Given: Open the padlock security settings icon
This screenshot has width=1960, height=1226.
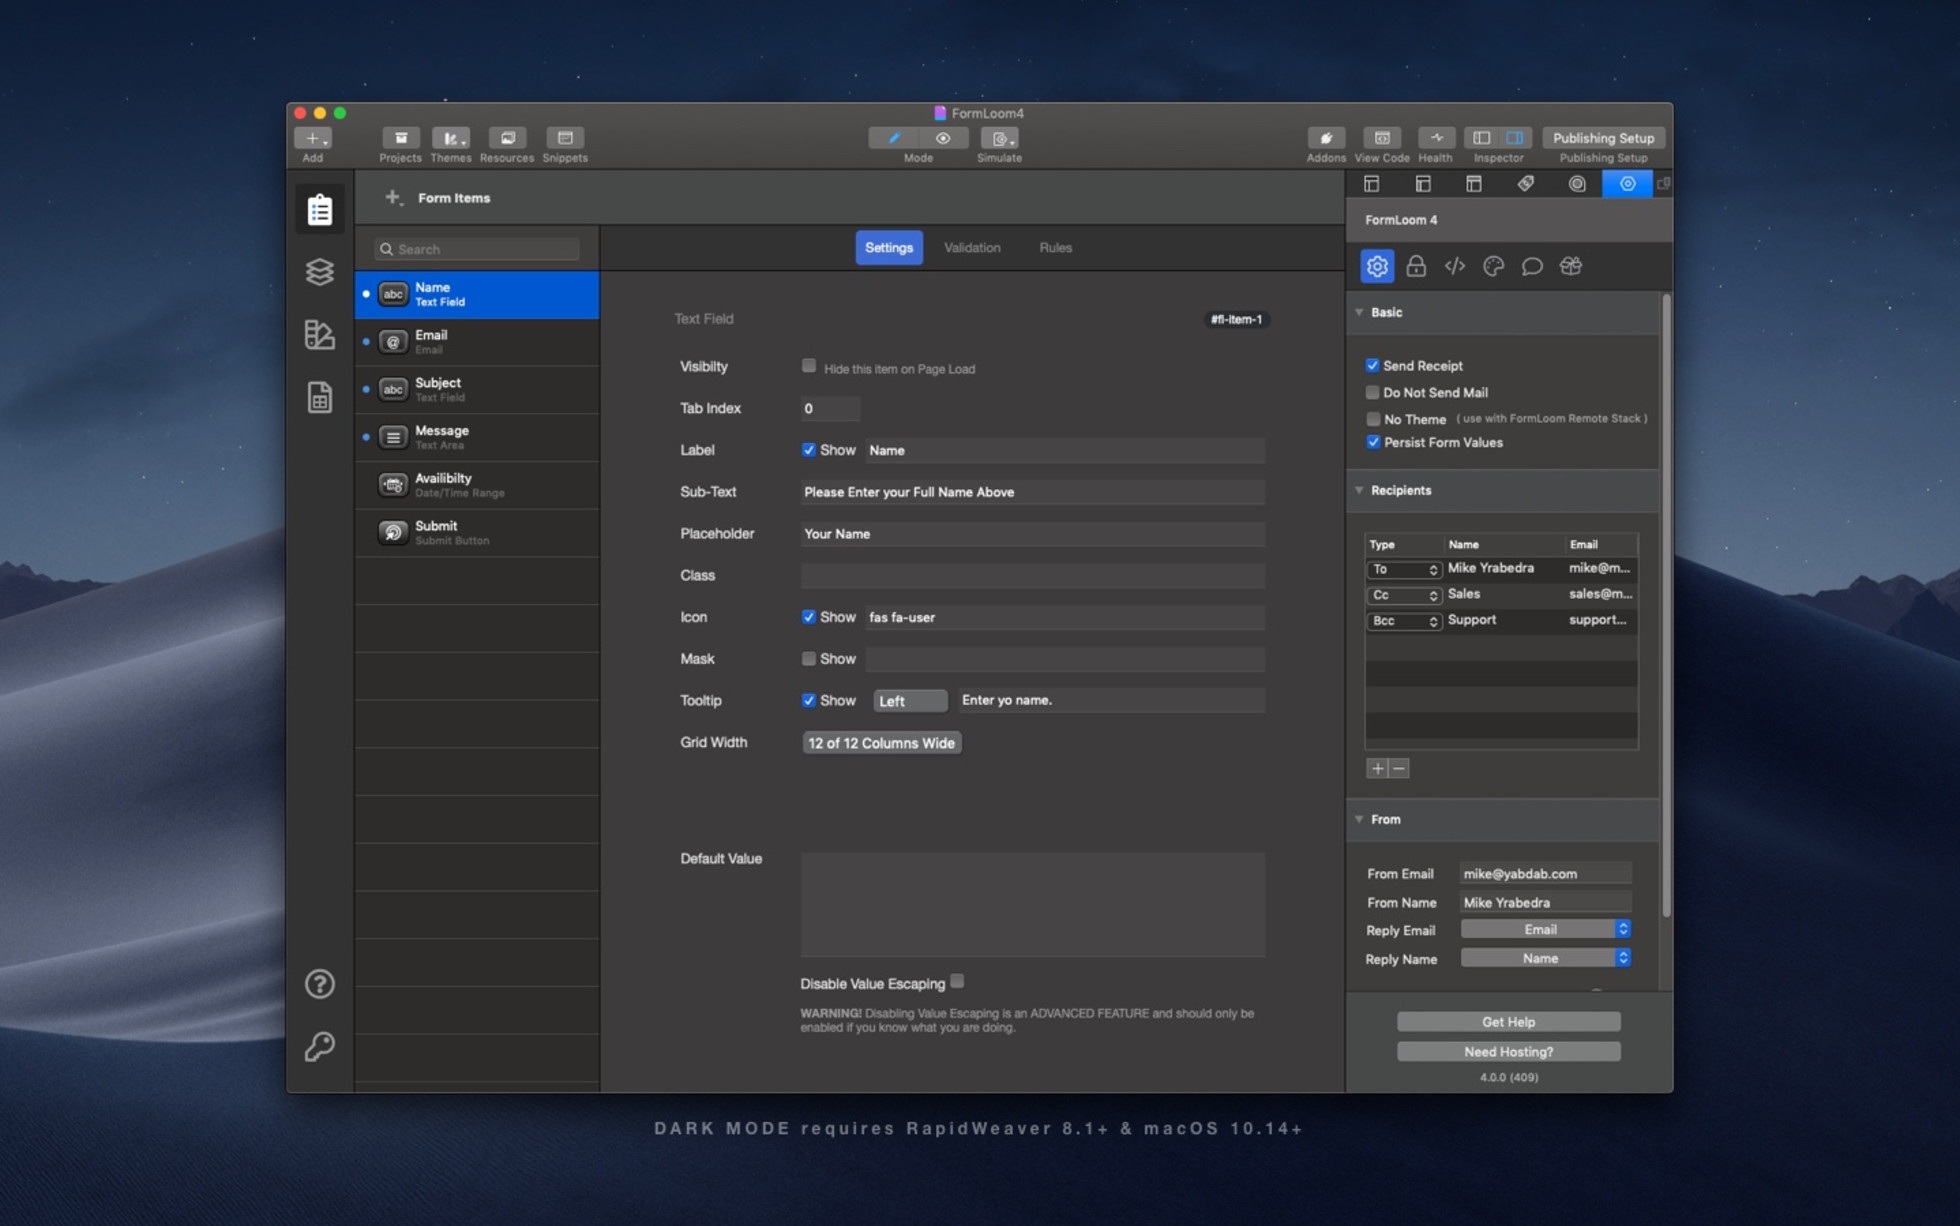Looking at the screenshot, I should [x=1415, y=266].
